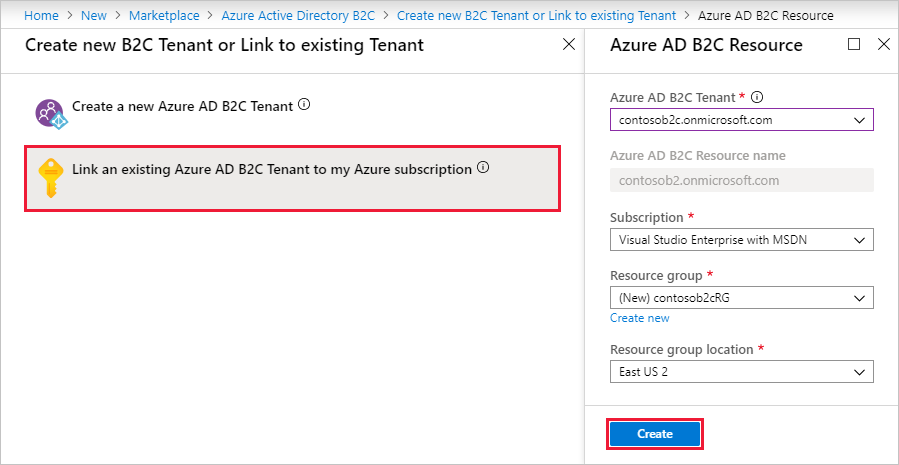Expand the Resource group location dropdown
Screen dimensions: 899x465
click(741, 372)
